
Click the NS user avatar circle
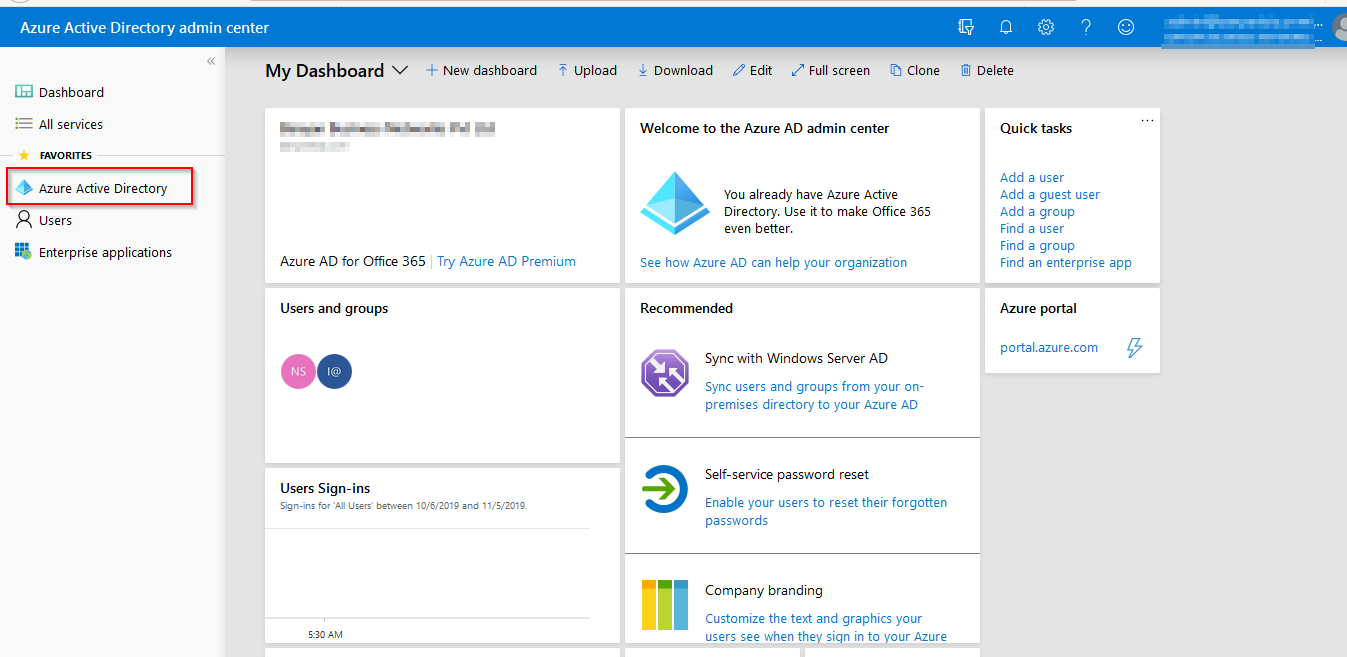click(x=298, y=372)
